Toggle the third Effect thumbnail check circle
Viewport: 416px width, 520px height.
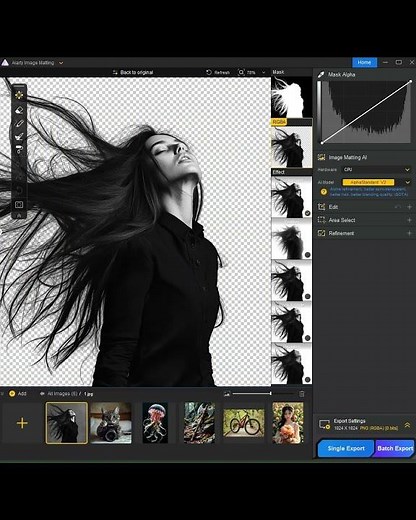[x=307, y=296]
